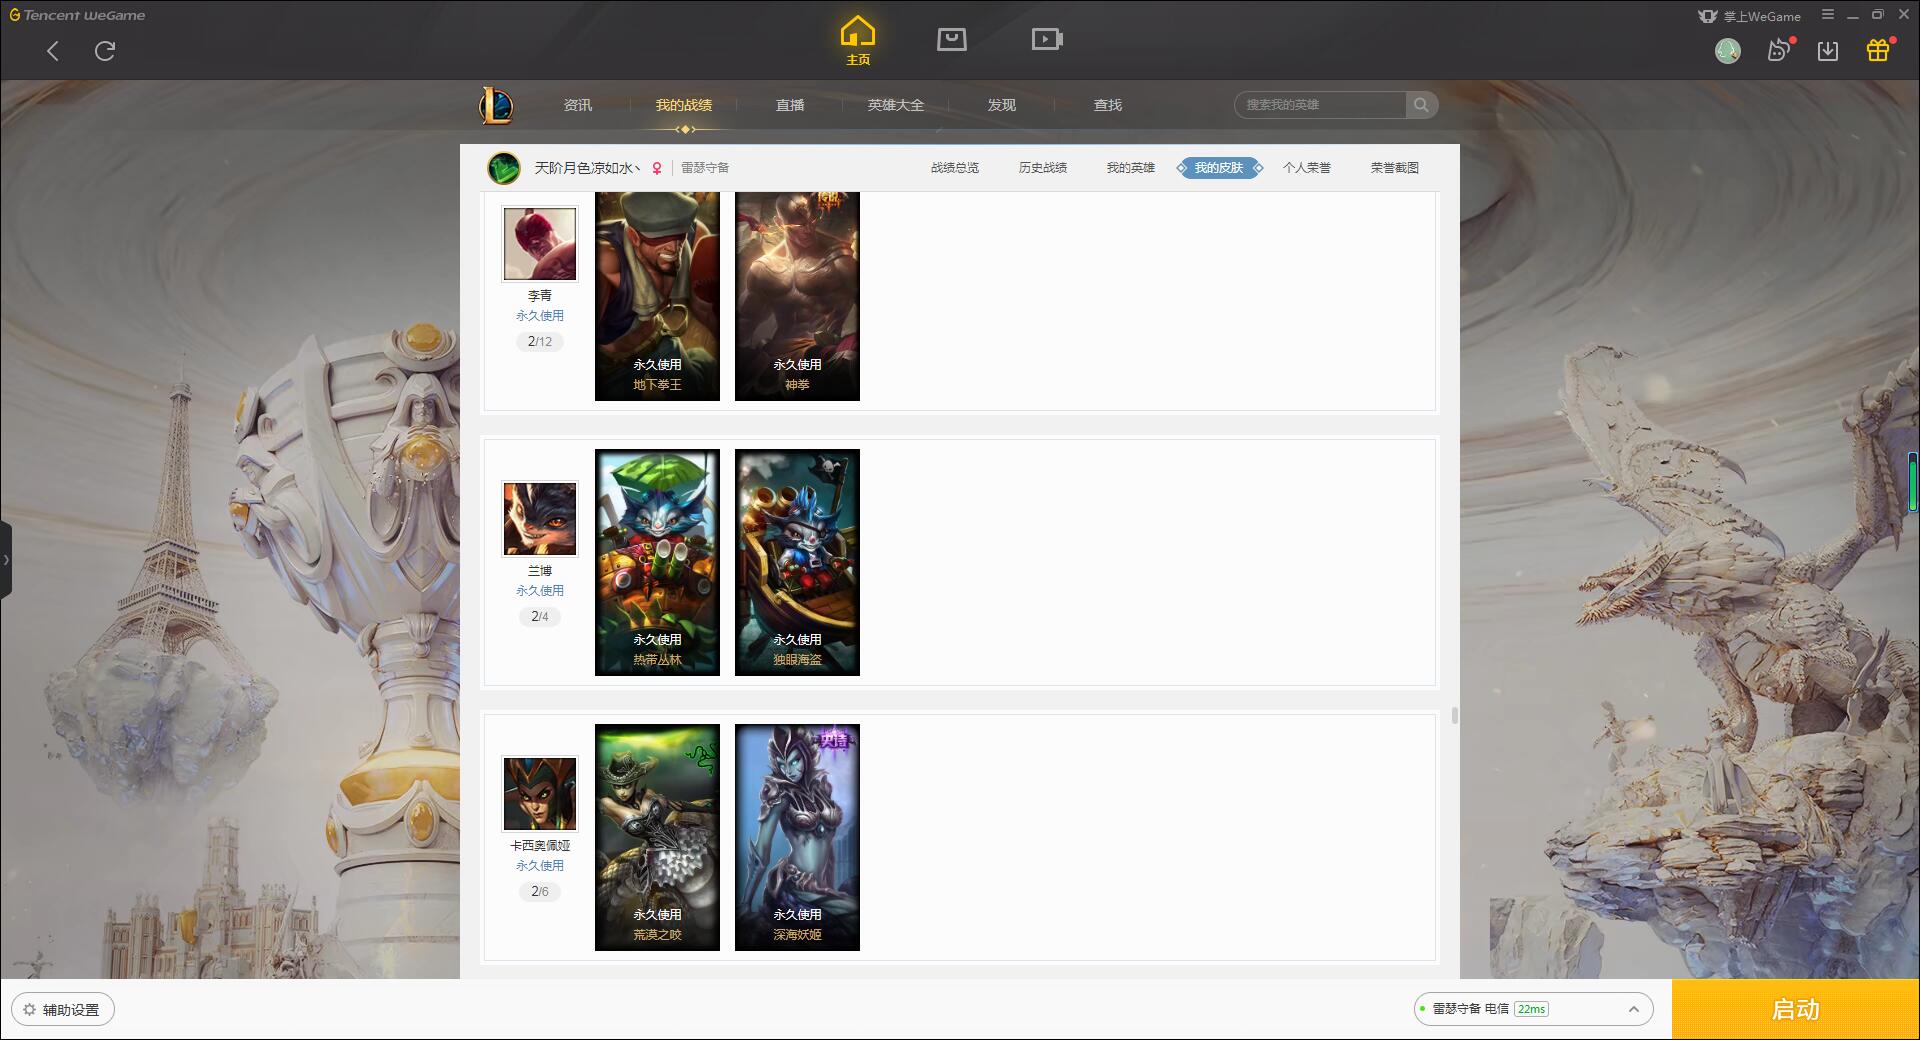Click 兰博 champion portrait
Screen dimensions: 1920x1040
(540, 519)
